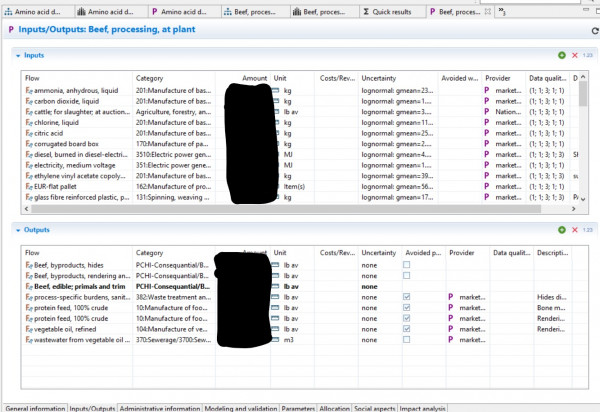This screenshot has width=600, height=412.
Task: Open Beef, proces... model graph tab
Action: click(x=256, y=12)
